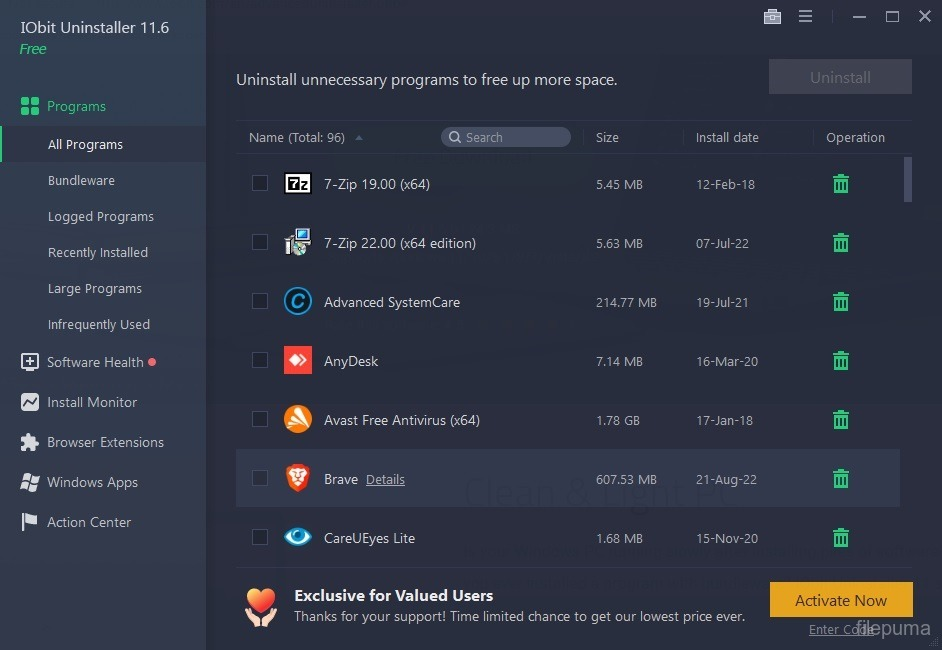Image resolution: width=942 pixels, height=650 pixels.
Task: Click the program list vertical scrollbar
Action: click(908, 180)
